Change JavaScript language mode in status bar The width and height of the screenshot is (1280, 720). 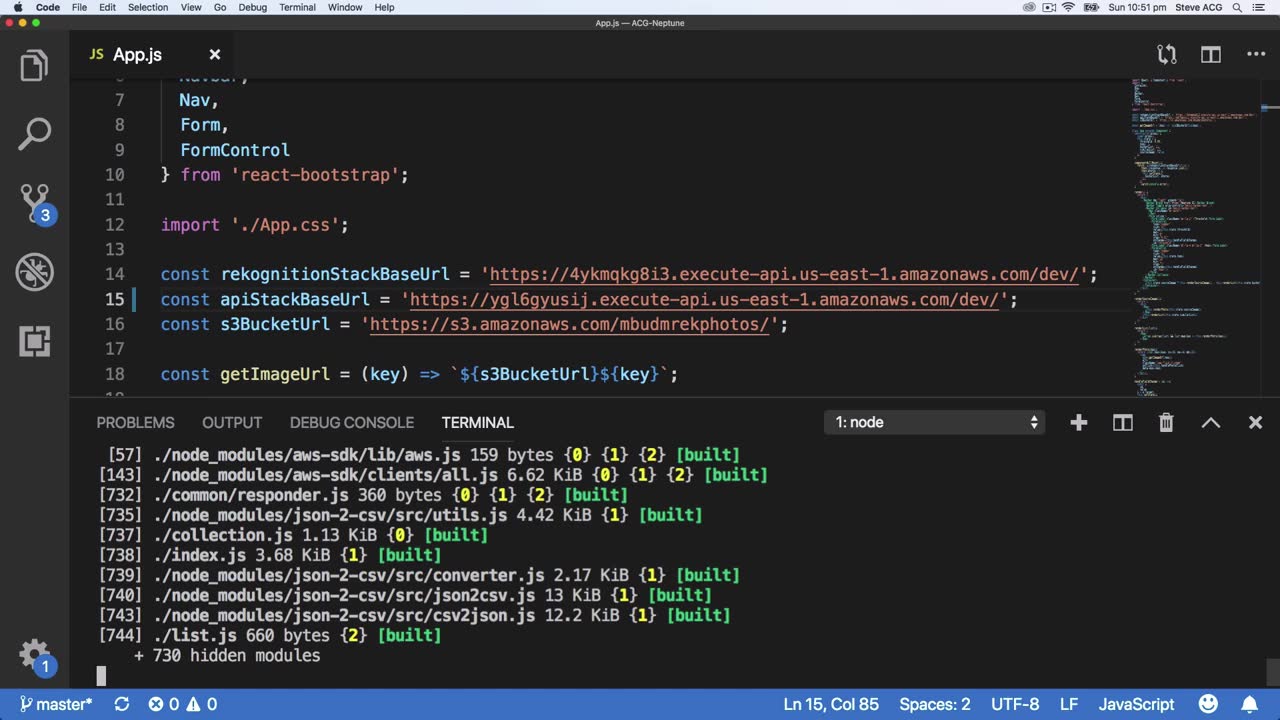point(1136,704)
